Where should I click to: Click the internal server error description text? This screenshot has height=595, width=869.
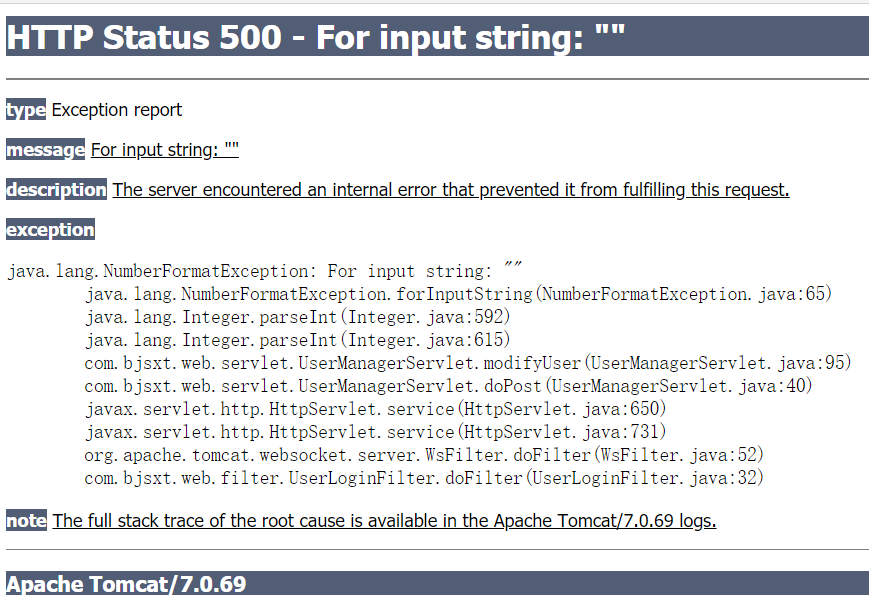coord(451,189)
